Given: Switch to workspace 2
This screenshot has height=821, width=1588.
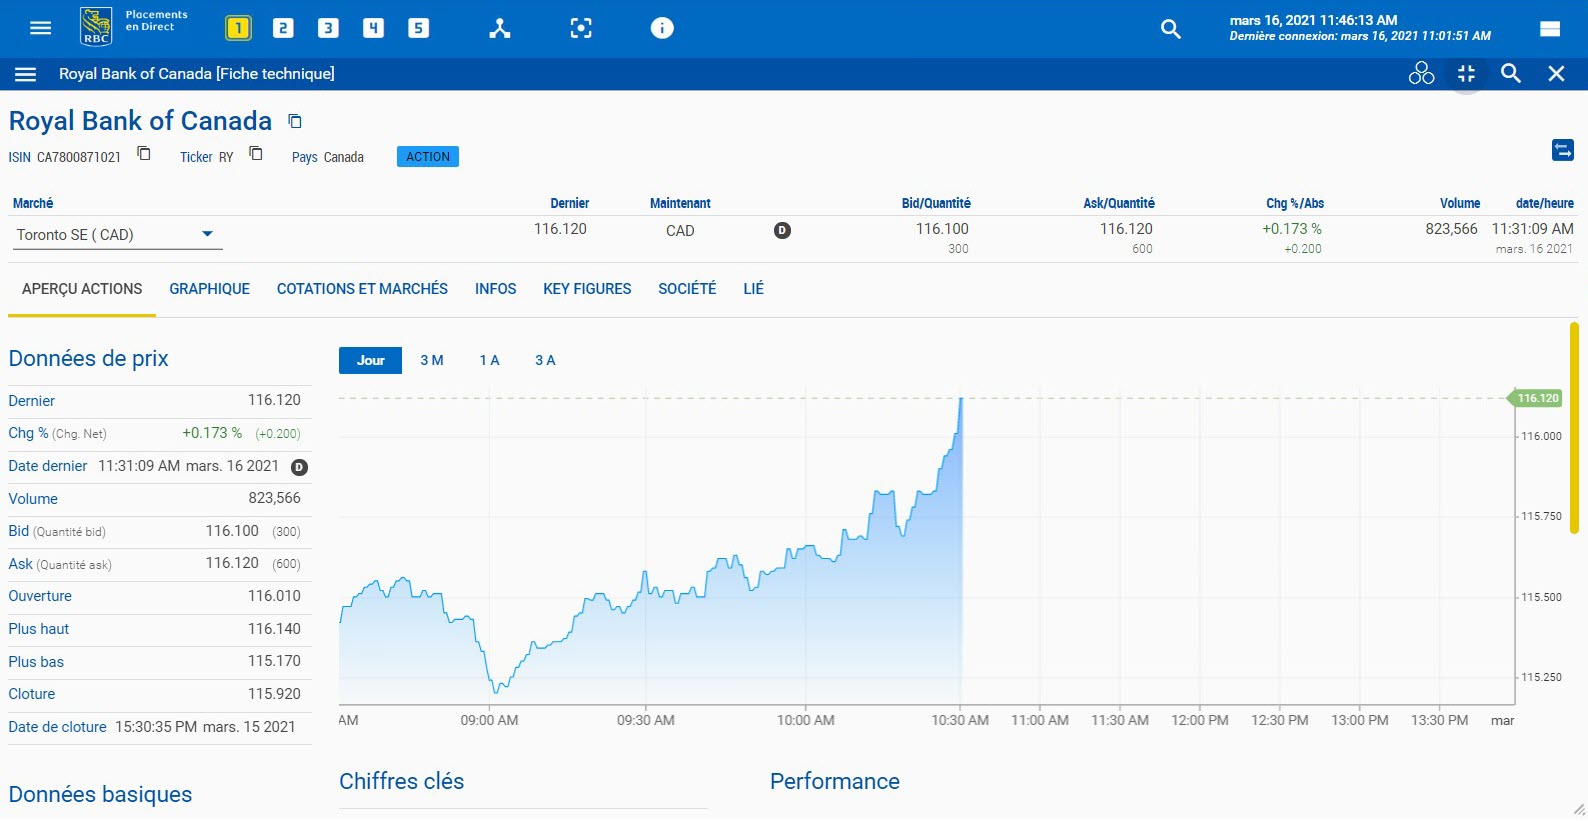Looking at the screenshot, I should (283, 28).
